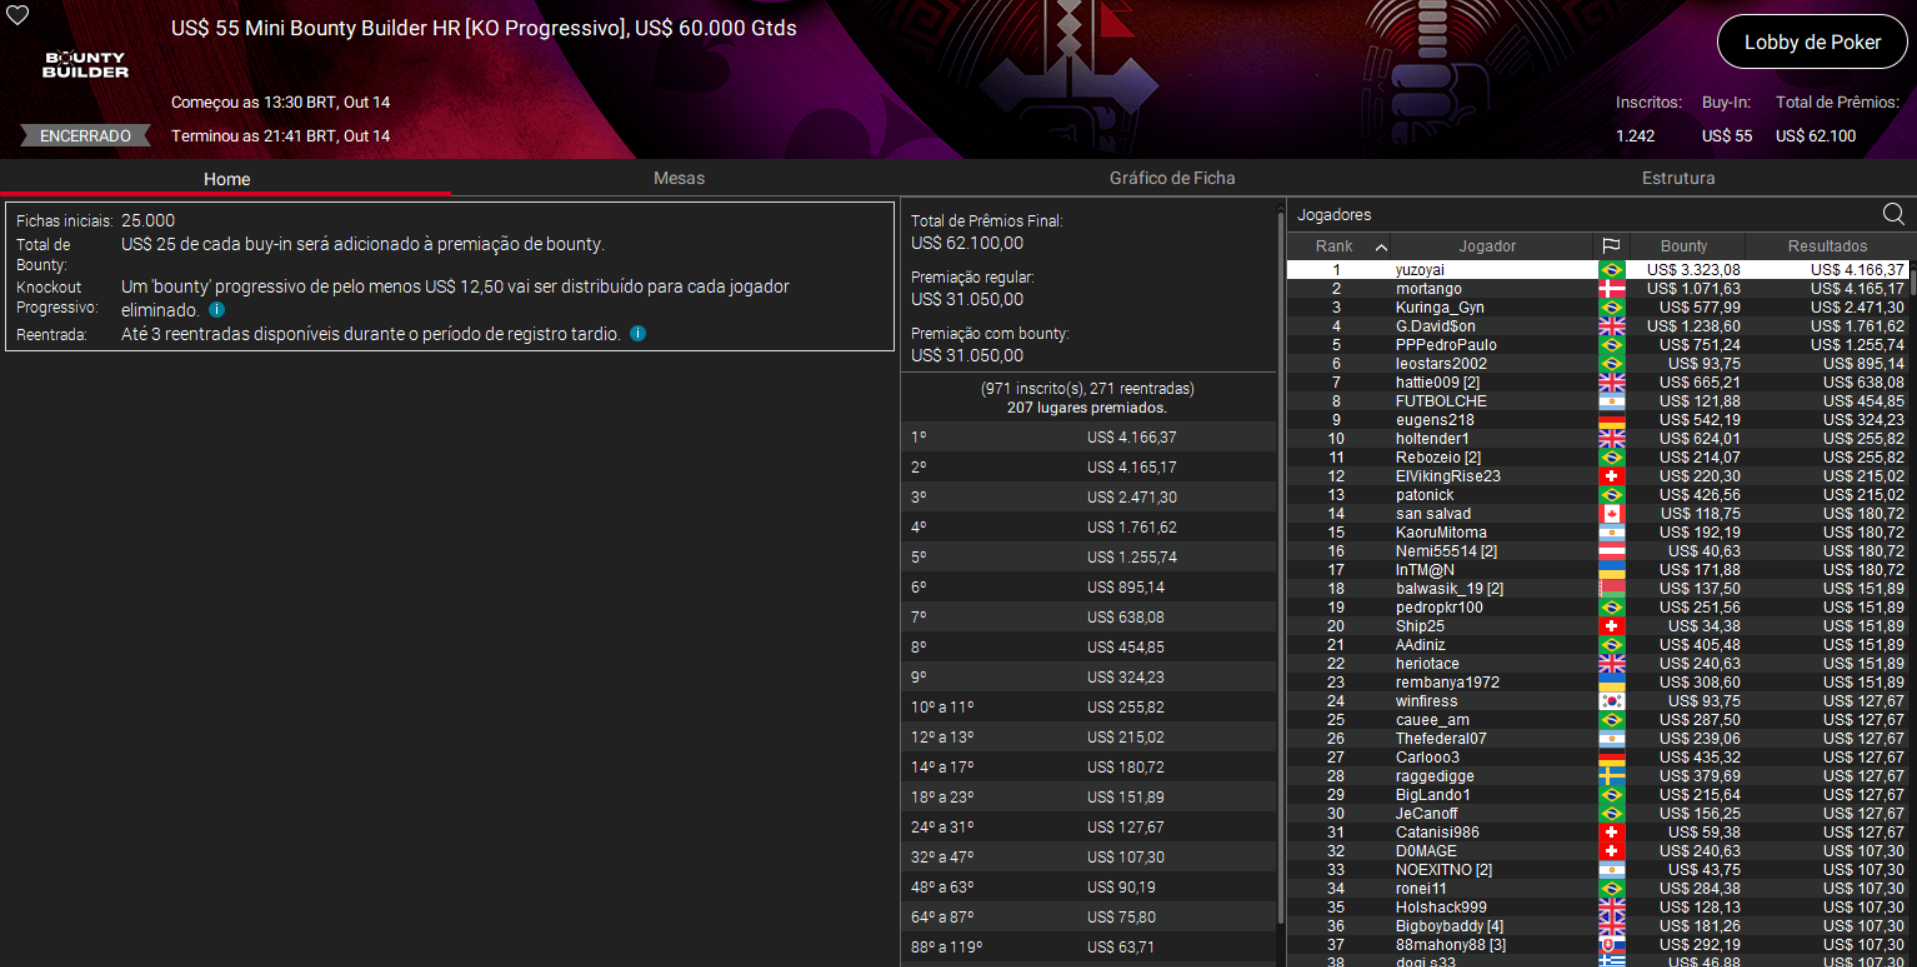The width and height of the screenshot is (1917, 967).
Task: Select player row 88mahony88 [3]
Action: (1597, 945)
